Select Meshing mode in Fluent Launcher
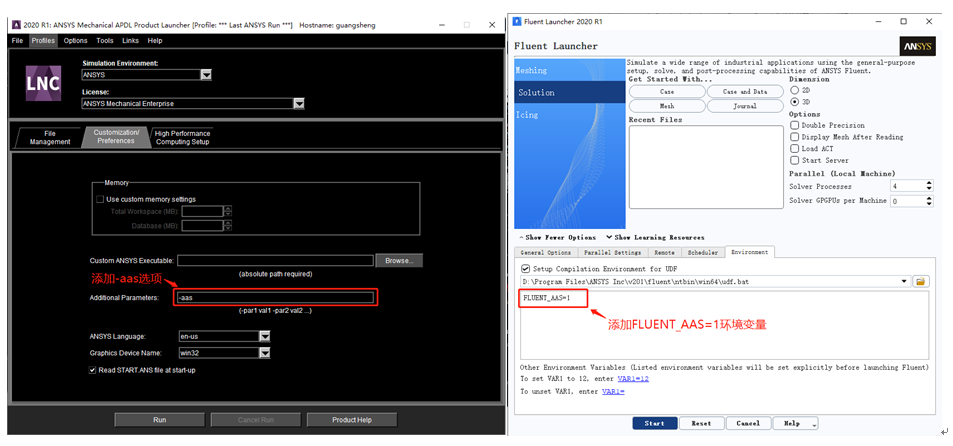The image size is (953, 446). click(569, 70)
